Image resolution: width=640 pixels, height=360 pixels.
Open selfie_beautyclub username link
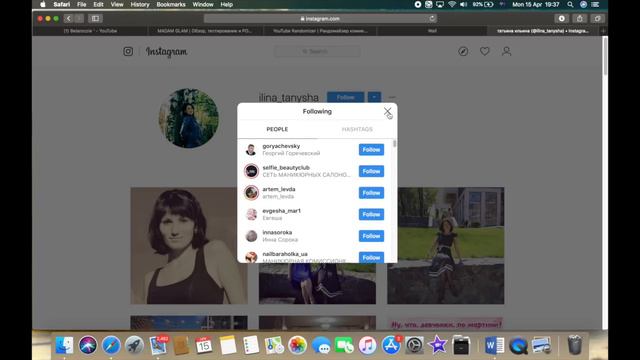click(x=286, y=168)
